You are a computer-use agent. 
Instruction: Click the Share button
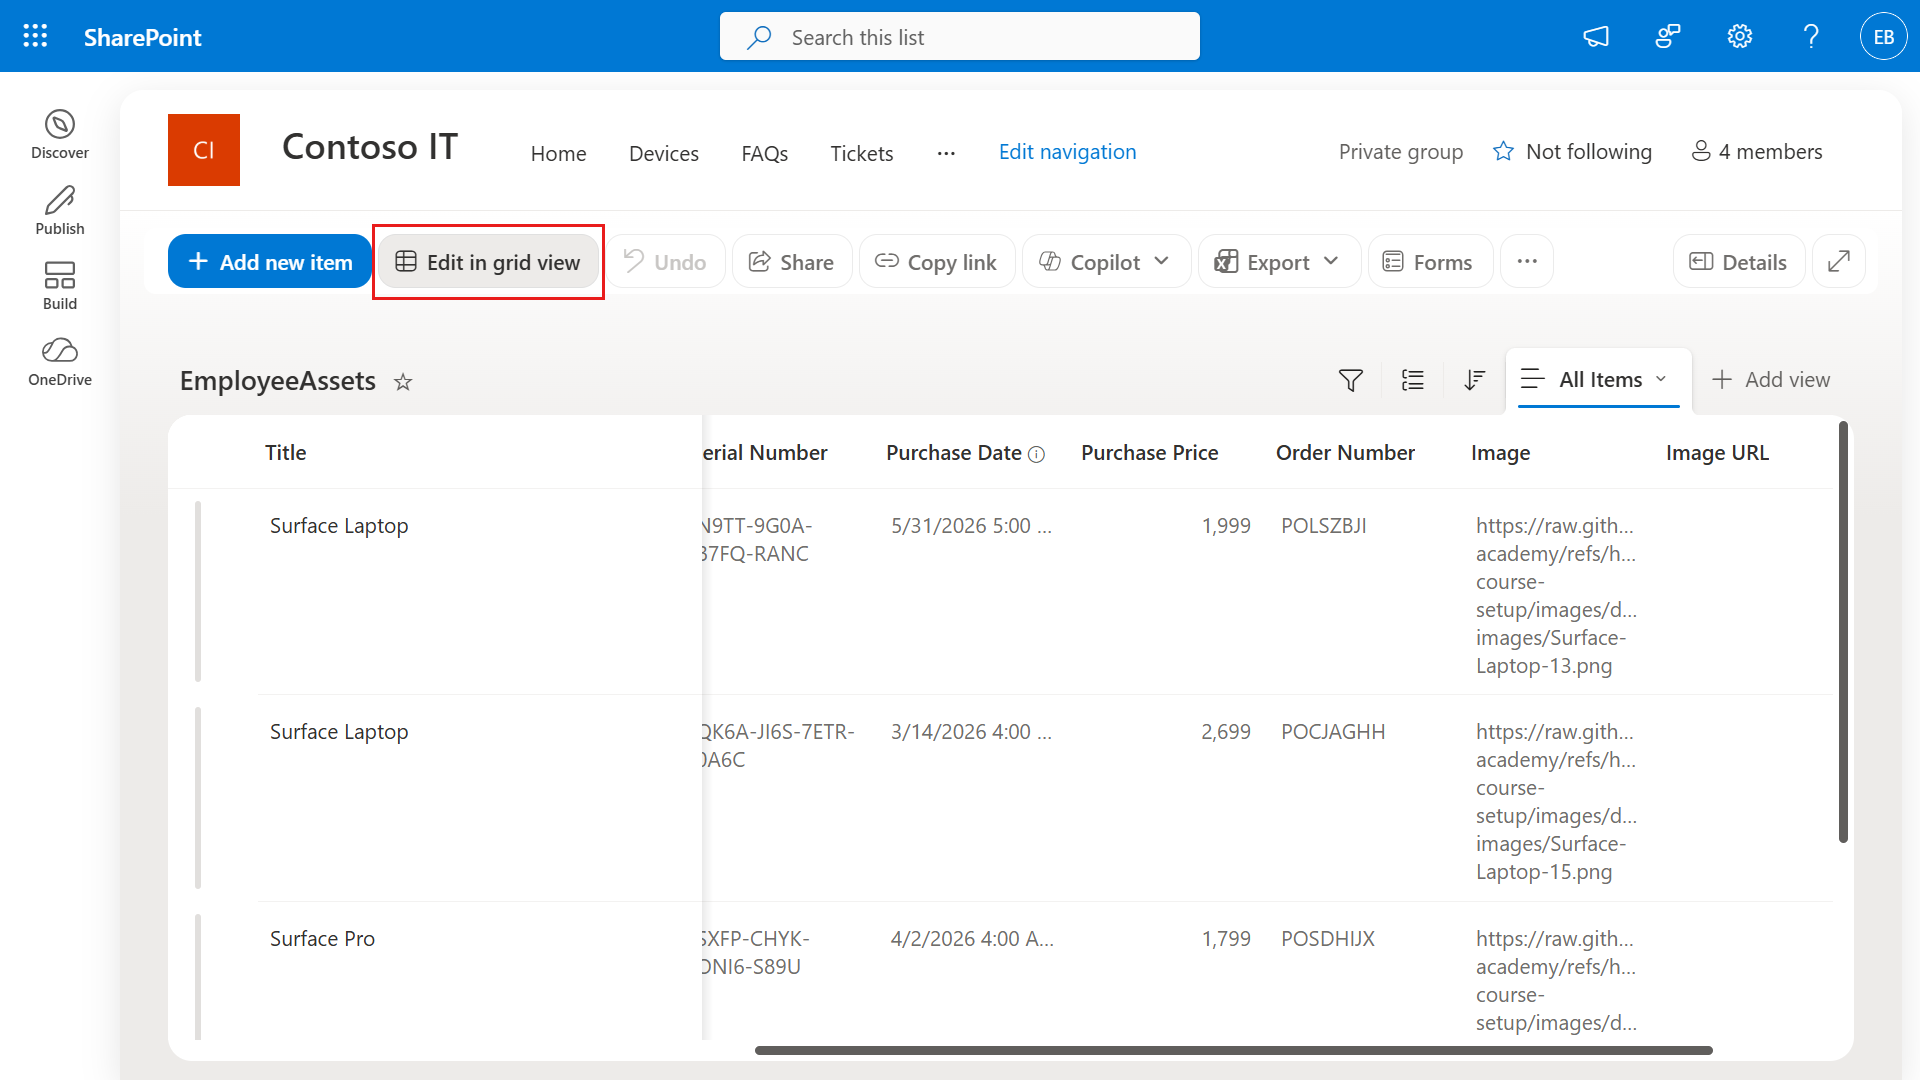click(792, 261)
